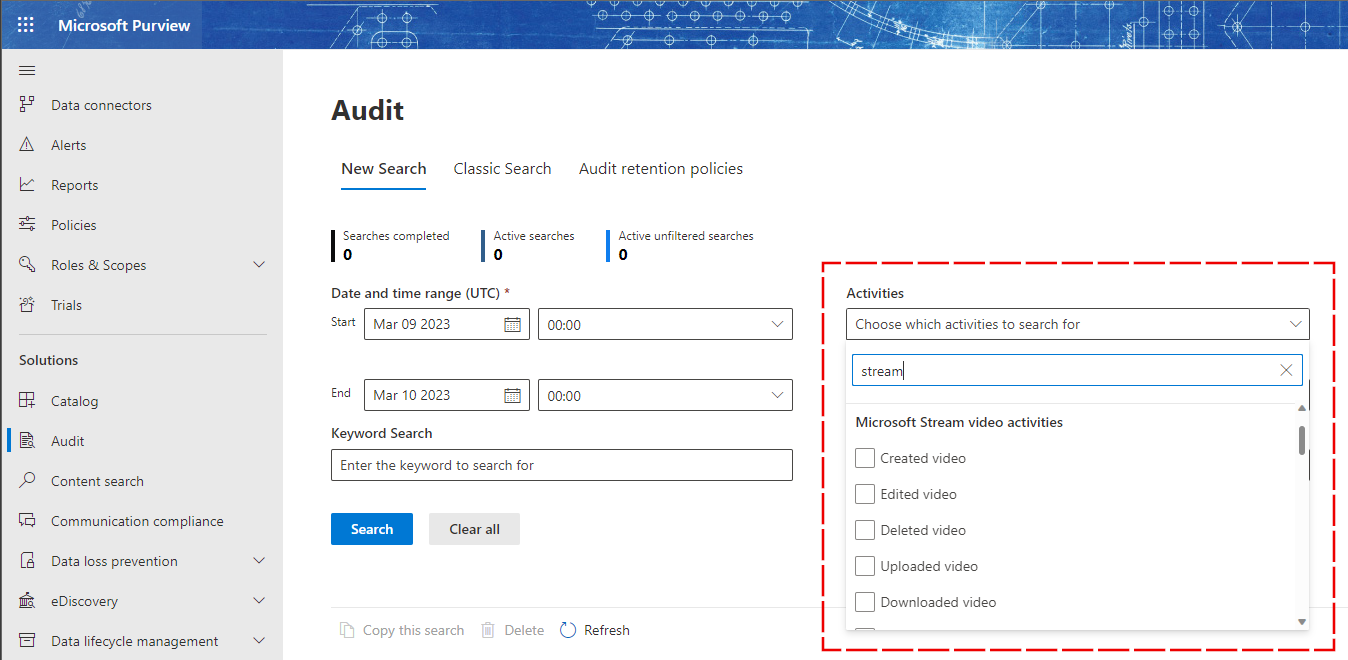Expand the Data lifecycle management chevron
The height and width of the screenshot is (660, 1348).
pyautogui.click(x=259, y=640)
